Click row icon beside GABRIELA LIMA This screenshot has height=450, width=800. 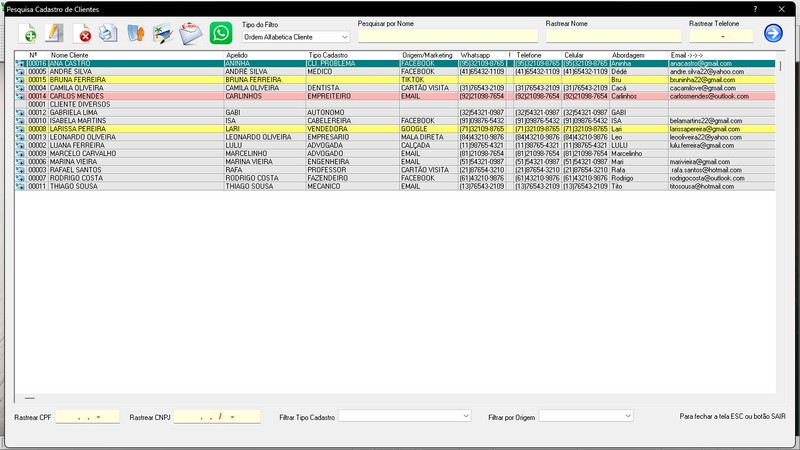pos(20,113)
